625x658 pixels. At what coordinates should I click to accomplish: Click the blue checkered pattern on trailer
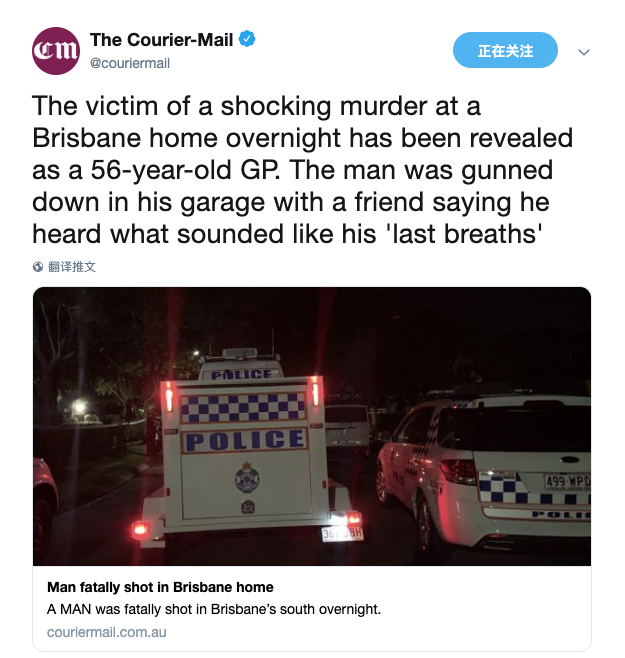(243, 407)
